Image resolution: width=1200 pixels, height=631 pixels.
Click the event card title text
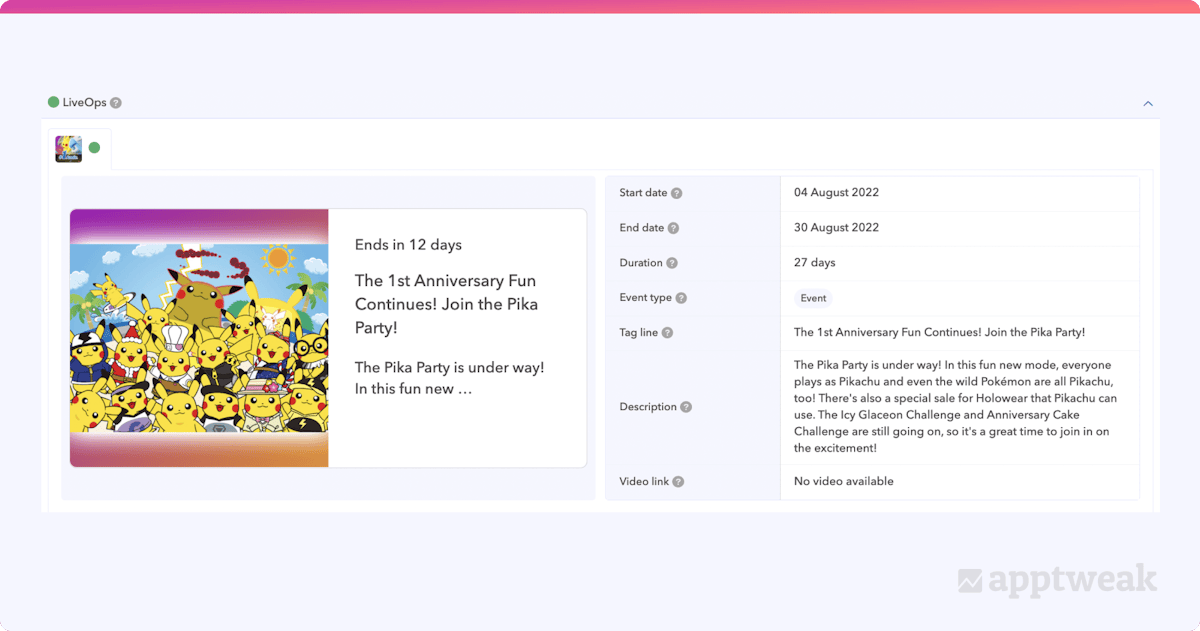tap(446, 304)
